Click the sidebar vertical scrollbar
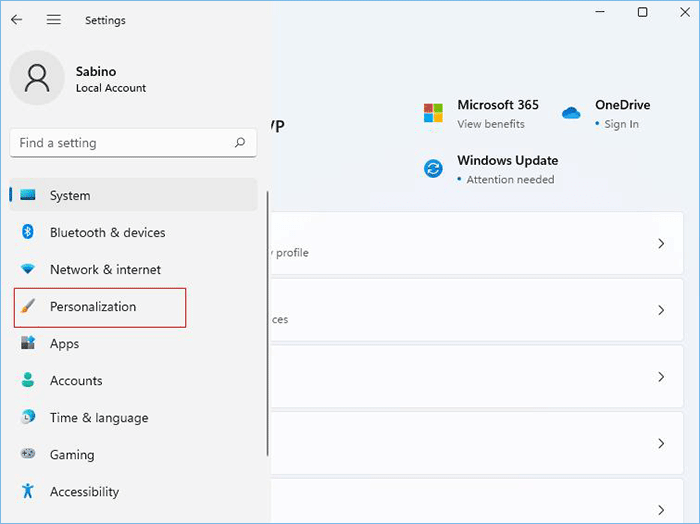Image resolution: width=700 pixels, height=524 pixels. coord(267,320)
